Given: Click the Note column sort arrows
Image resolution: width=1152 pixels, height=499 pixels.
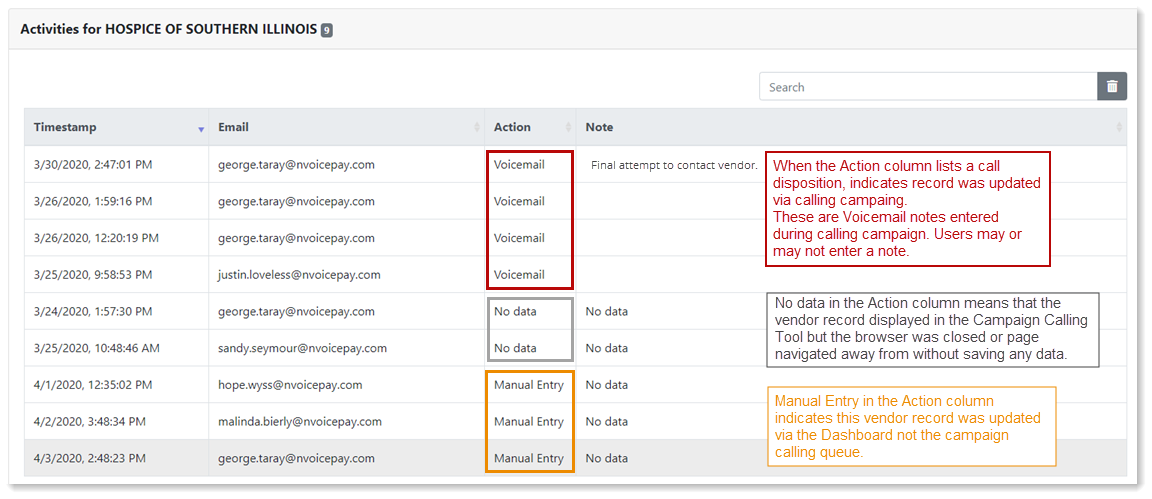Looking at the screenshot, I should point(1119,127).
